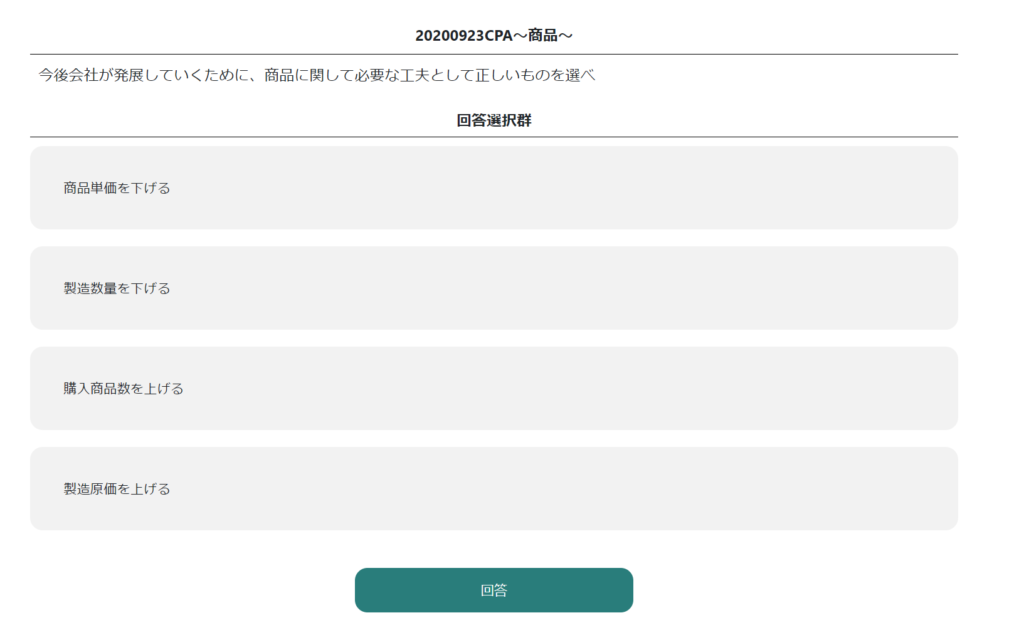This screenshot has width=1024, height=640.
Task: Select the answer 商品単価を下げる
Action: coord(494,187)
